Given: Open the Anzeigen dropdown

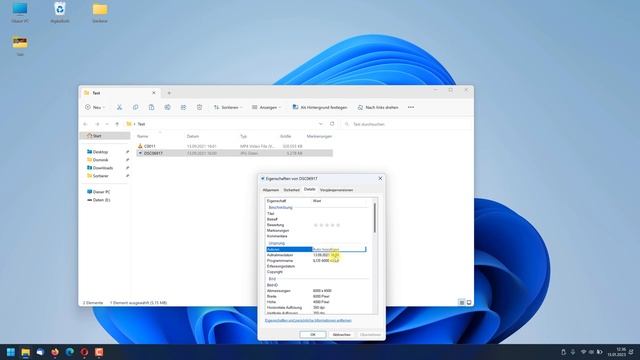Looking at the screenshot, I should click(x=267, y=107).
